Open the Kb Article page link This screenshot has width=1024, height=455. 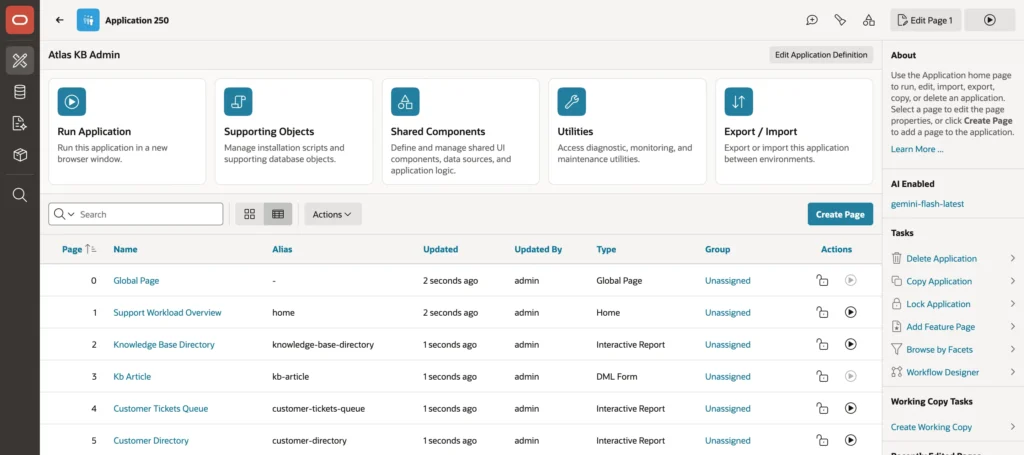click(x=132, y=377)
